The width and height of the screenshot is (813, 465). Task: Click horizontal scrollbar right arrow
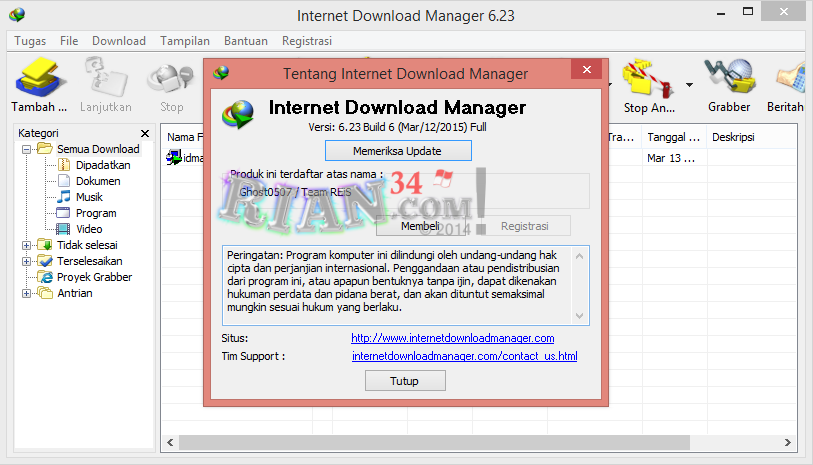click(788, 443)
